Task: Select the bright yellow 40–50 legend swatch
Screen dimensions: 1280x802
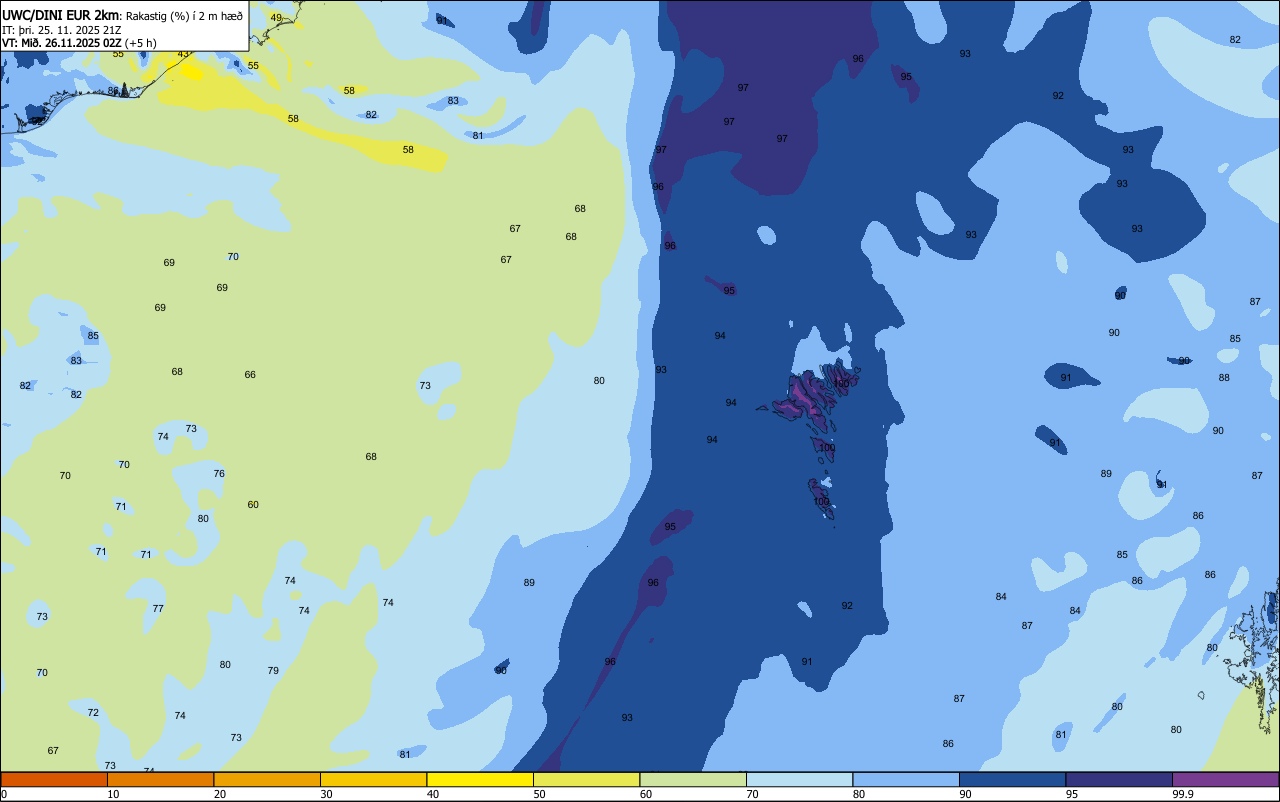Action: tap(480, 779)
